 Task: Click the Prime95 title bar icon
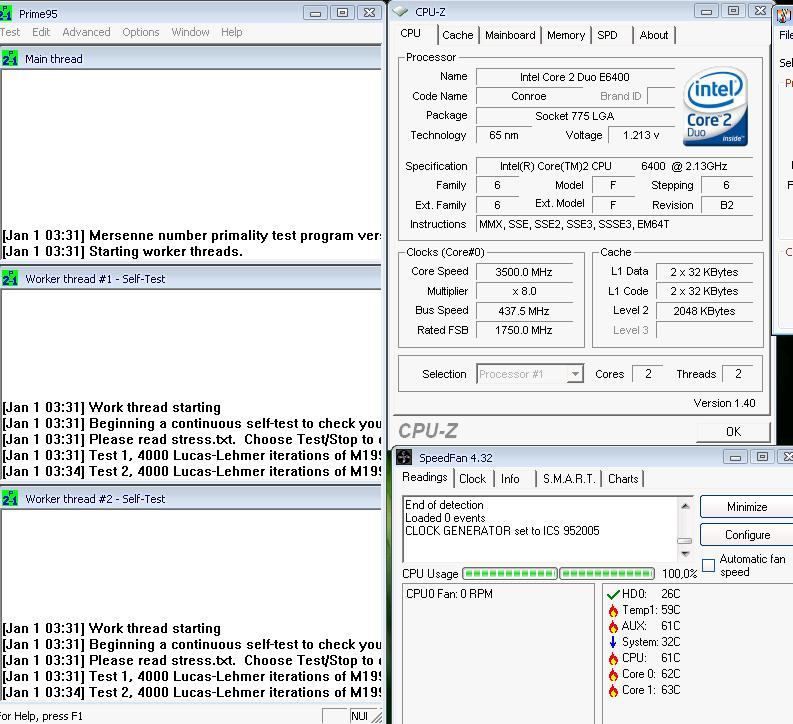5,13
